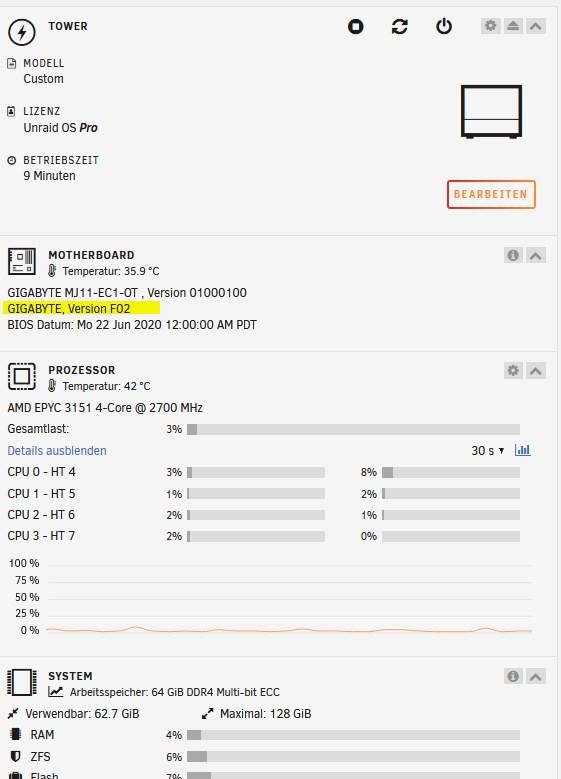Open the Motherboard info icon
561x779 pixels.
(513, 255)
